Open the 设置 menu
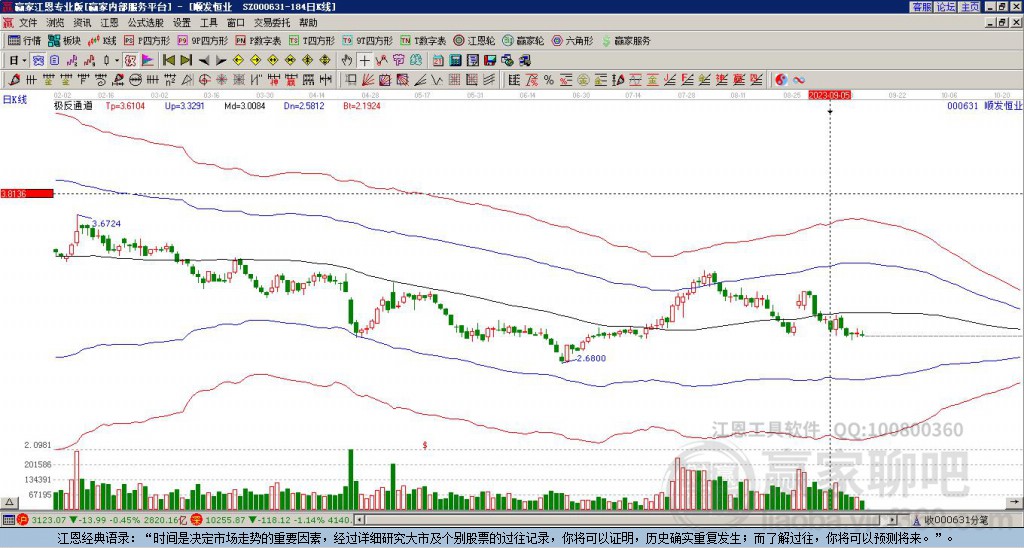 (182, 23)
